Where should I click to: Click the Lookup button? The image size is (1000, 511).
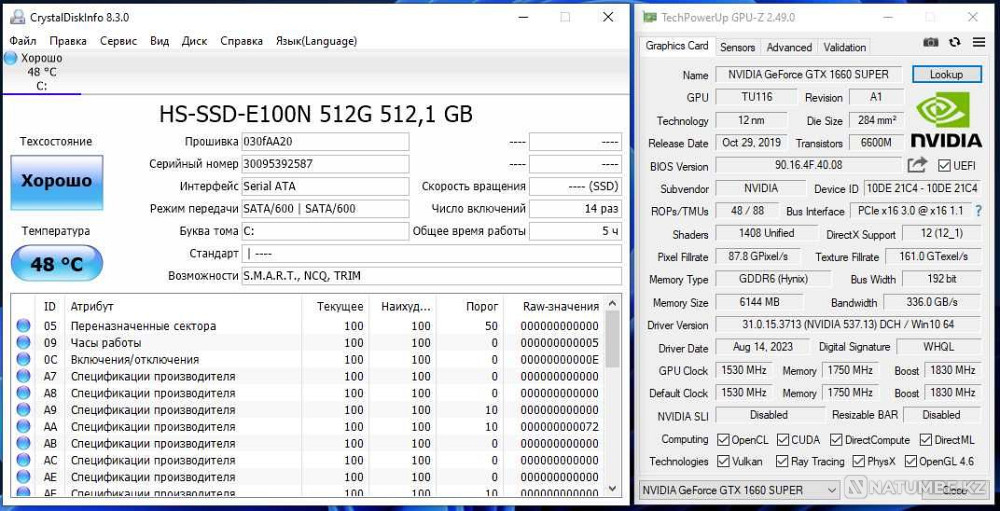(946, 74)
